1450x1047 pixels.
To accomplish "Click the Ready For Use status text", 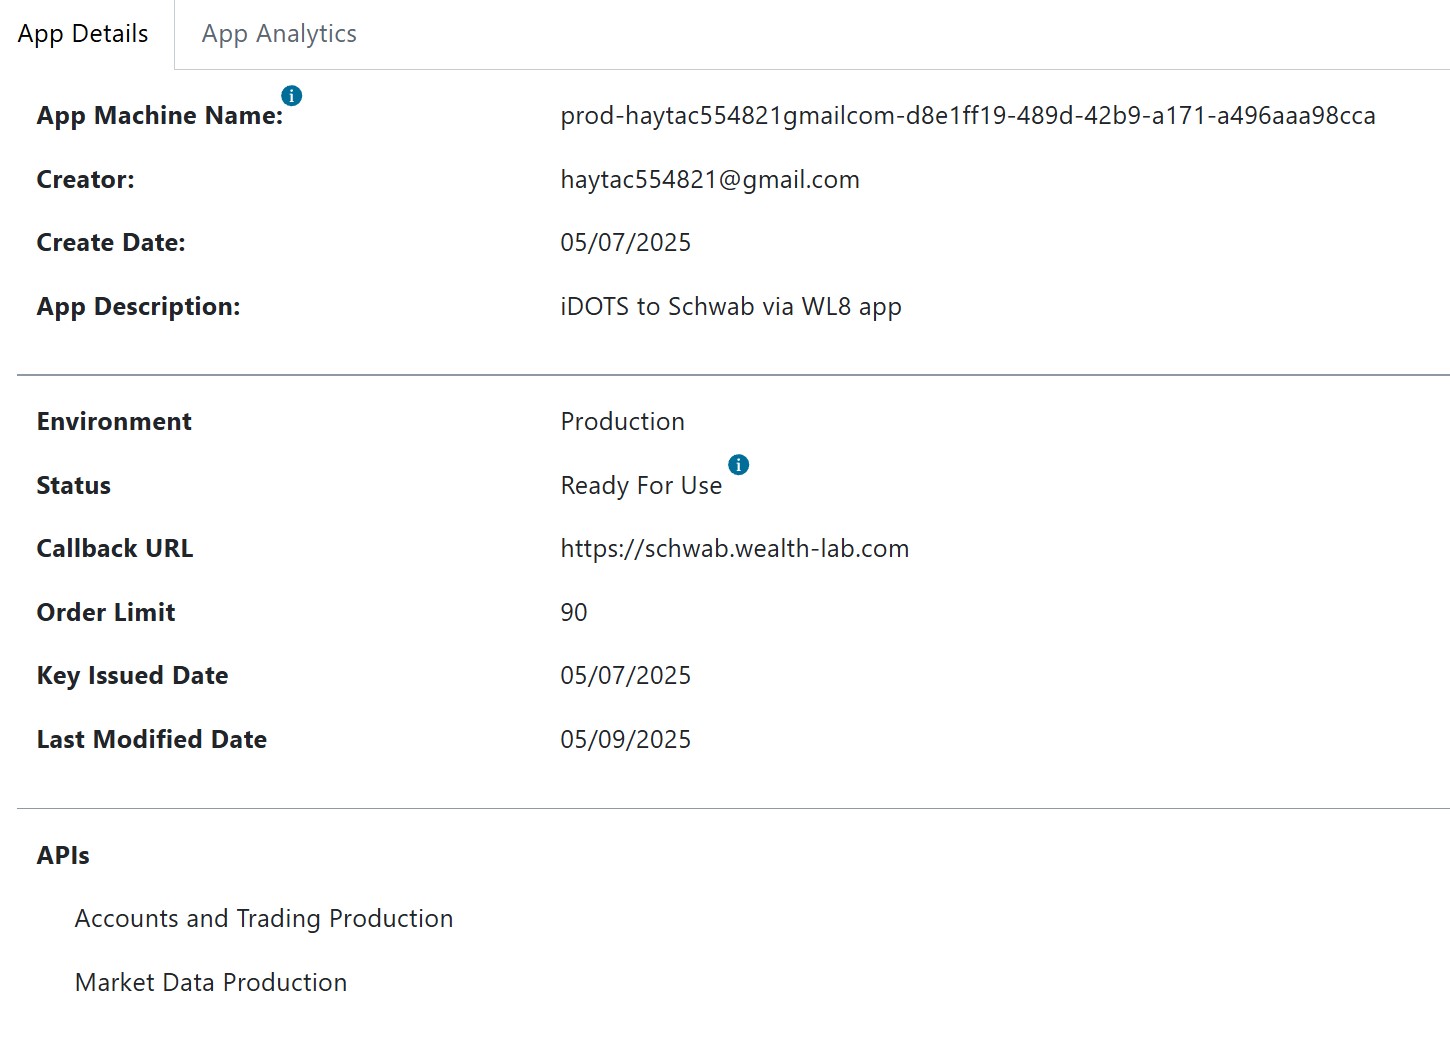I will click(641, 486).
